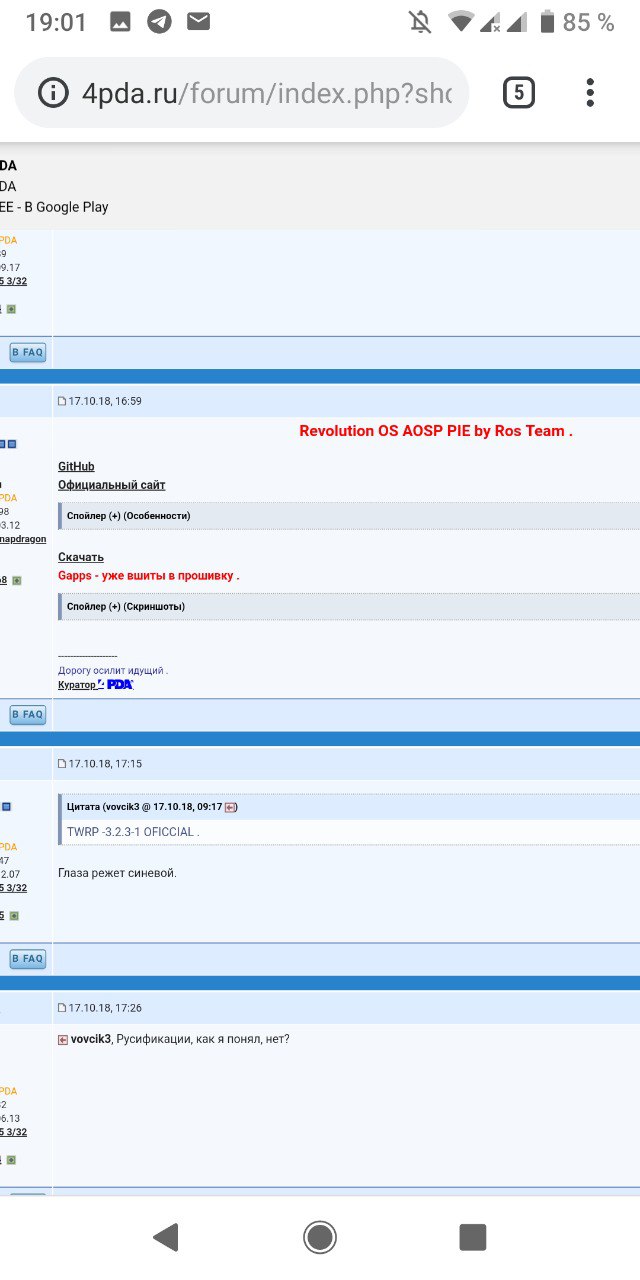The width and height of the screenshot is (640, 1280).
Task: Tap the Android recent apps square button
Action: click(x=473, y=1237)
